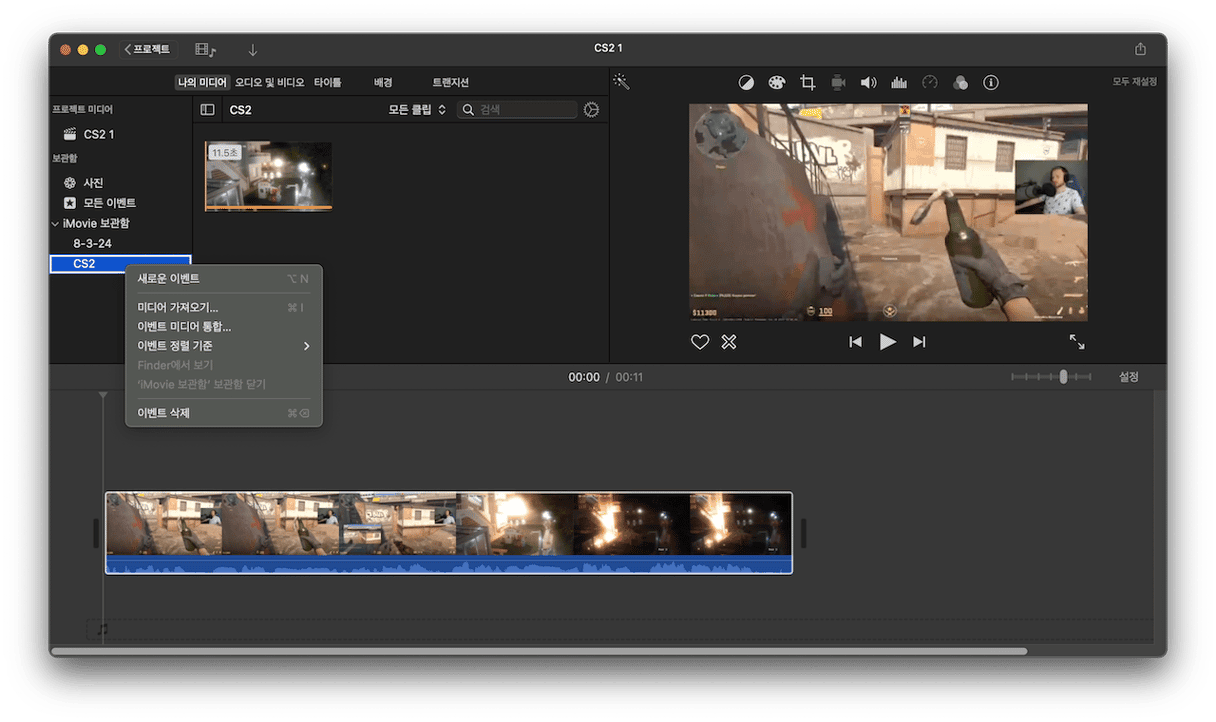This screenshot has width=1216, height=722.
Task: Choose 이벤트 삭제 from context menu
Action: 164,413
